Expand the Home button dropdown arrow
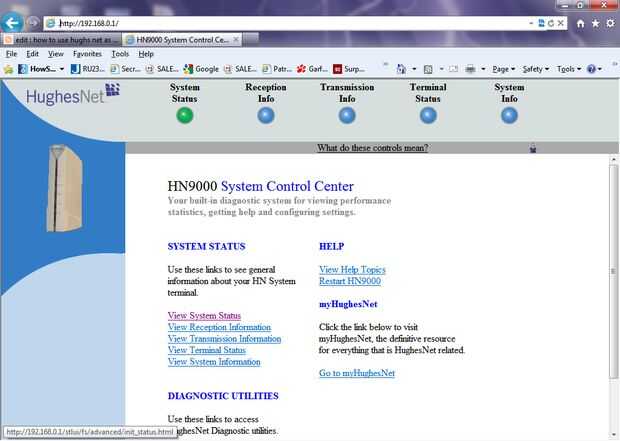 (414, 69)
